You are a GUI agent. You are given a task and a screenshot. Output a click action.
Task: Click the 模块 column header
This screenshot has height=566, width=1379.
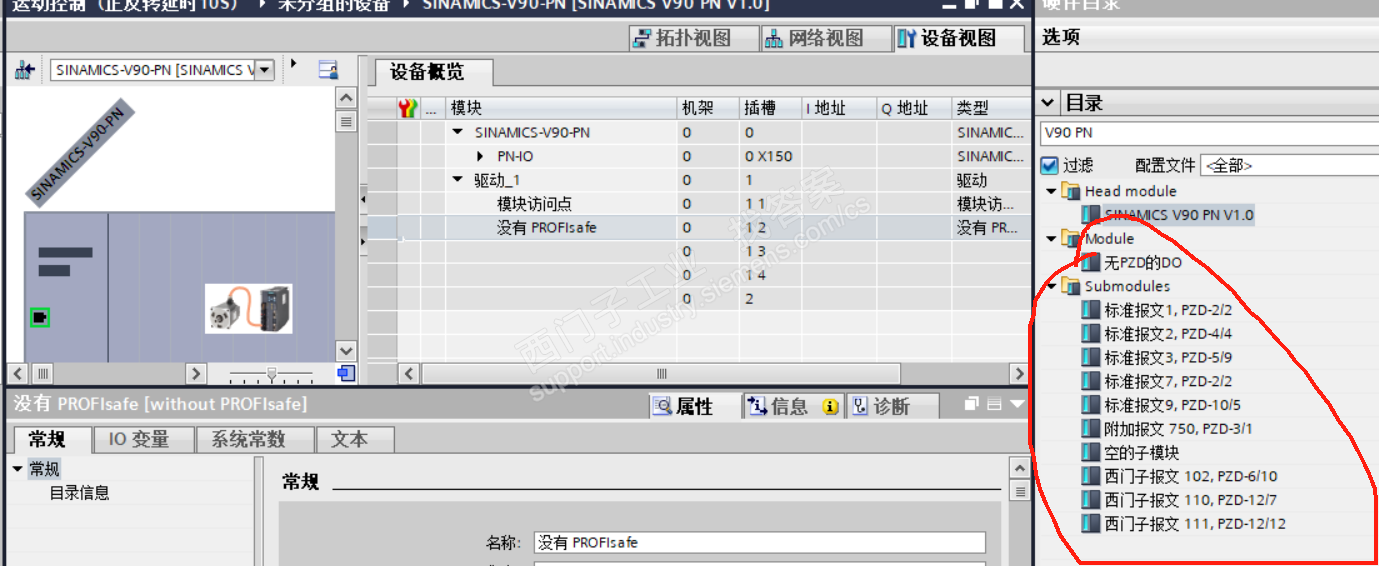[x=561, y=108]
